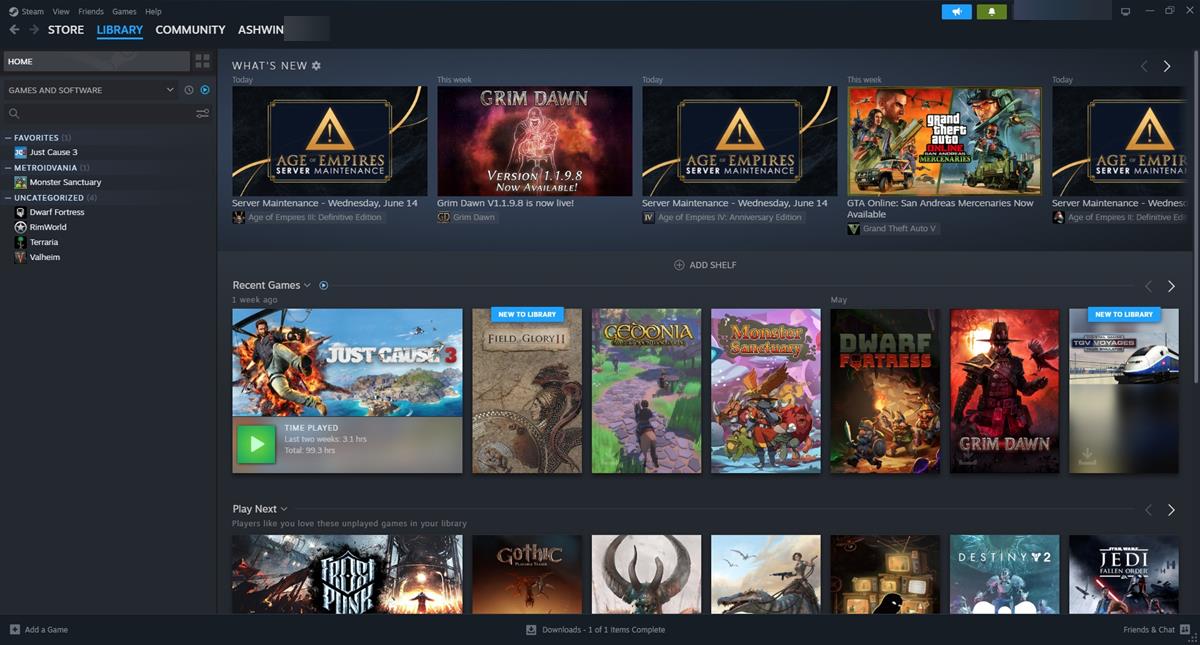This screenshot has width=1200, height=645.
Task: Page Play Next shelf left
Action: [x=1148, y=510]
